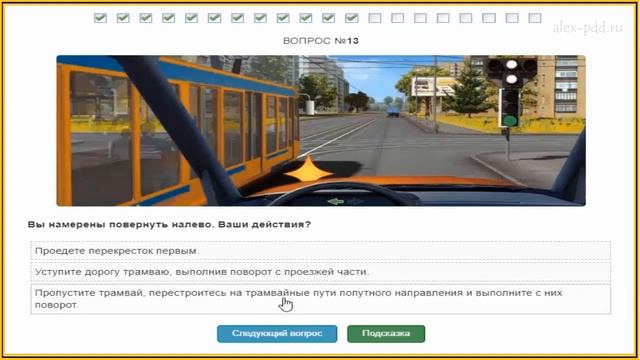Select answer 'Уступите дорогу трамваю, выполнив поворот с проезжей части'

click(320, 272)
